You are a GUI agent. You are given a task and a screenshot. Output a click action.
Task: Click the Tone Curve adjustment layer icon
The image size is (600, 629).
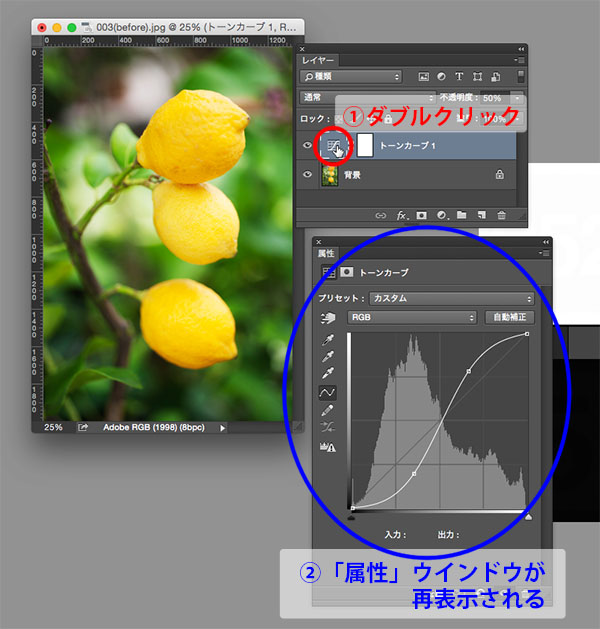click(x=334, y=146)
